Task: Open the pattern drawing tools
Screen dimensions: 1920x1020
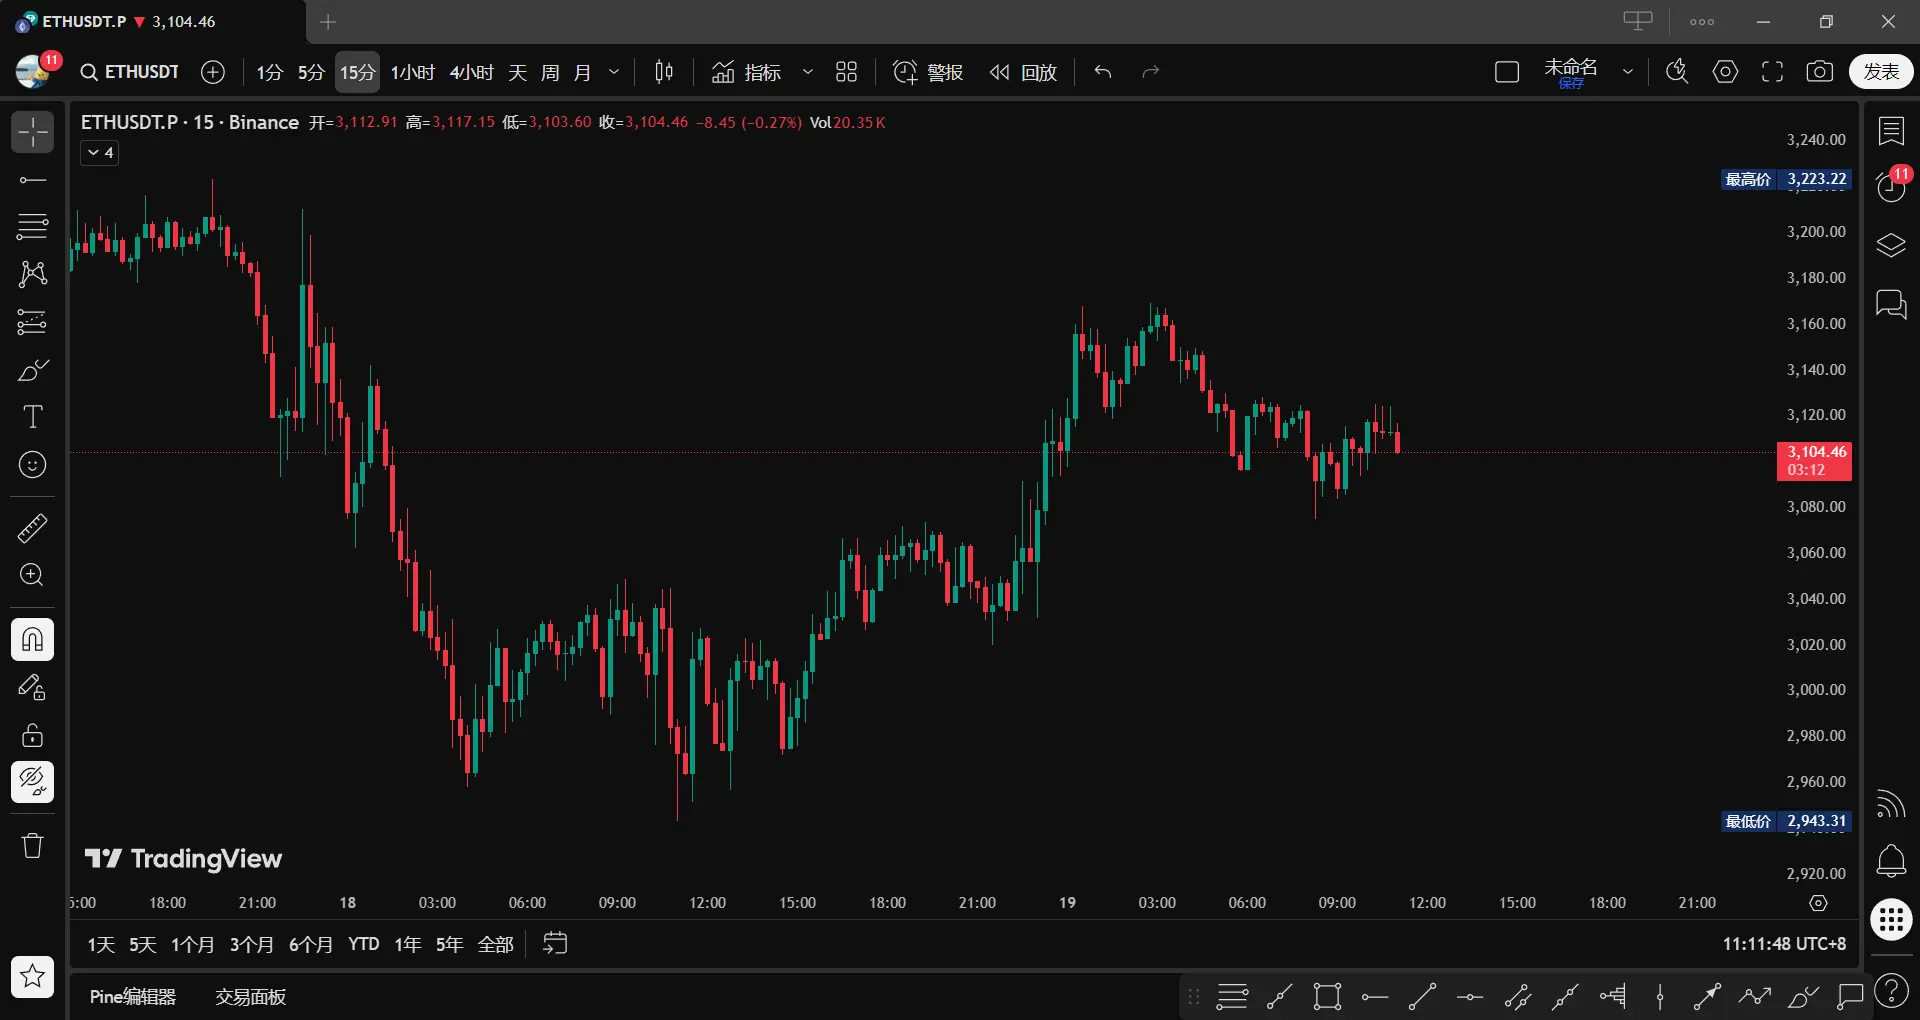Action: coord(32,274)
